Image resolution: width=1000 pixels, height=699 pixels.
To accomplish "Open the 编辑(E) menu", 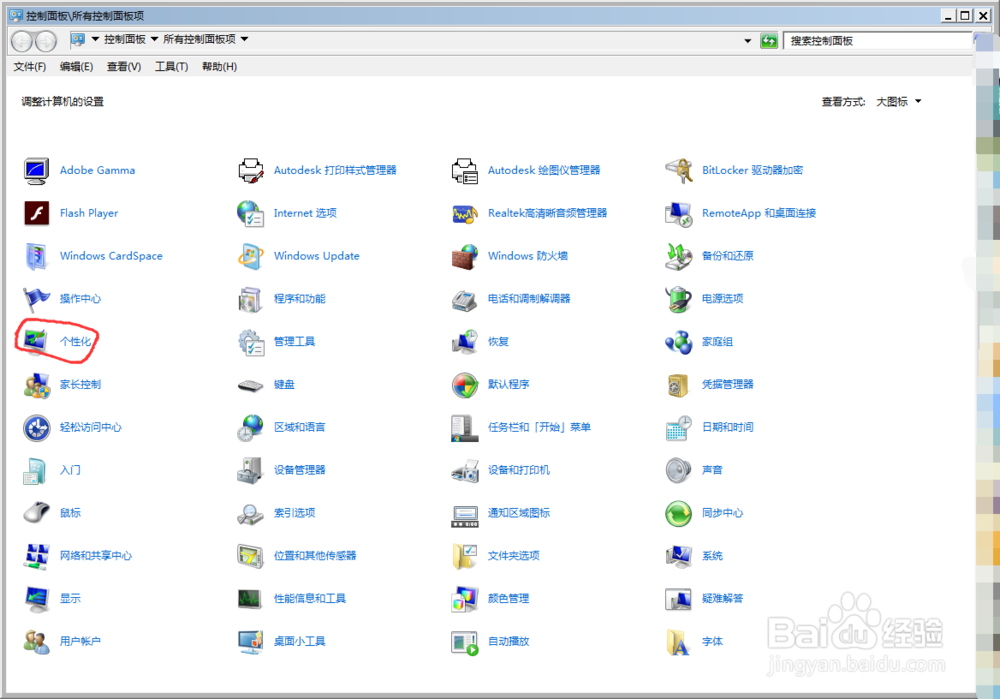I will click(x=77, y=66).
